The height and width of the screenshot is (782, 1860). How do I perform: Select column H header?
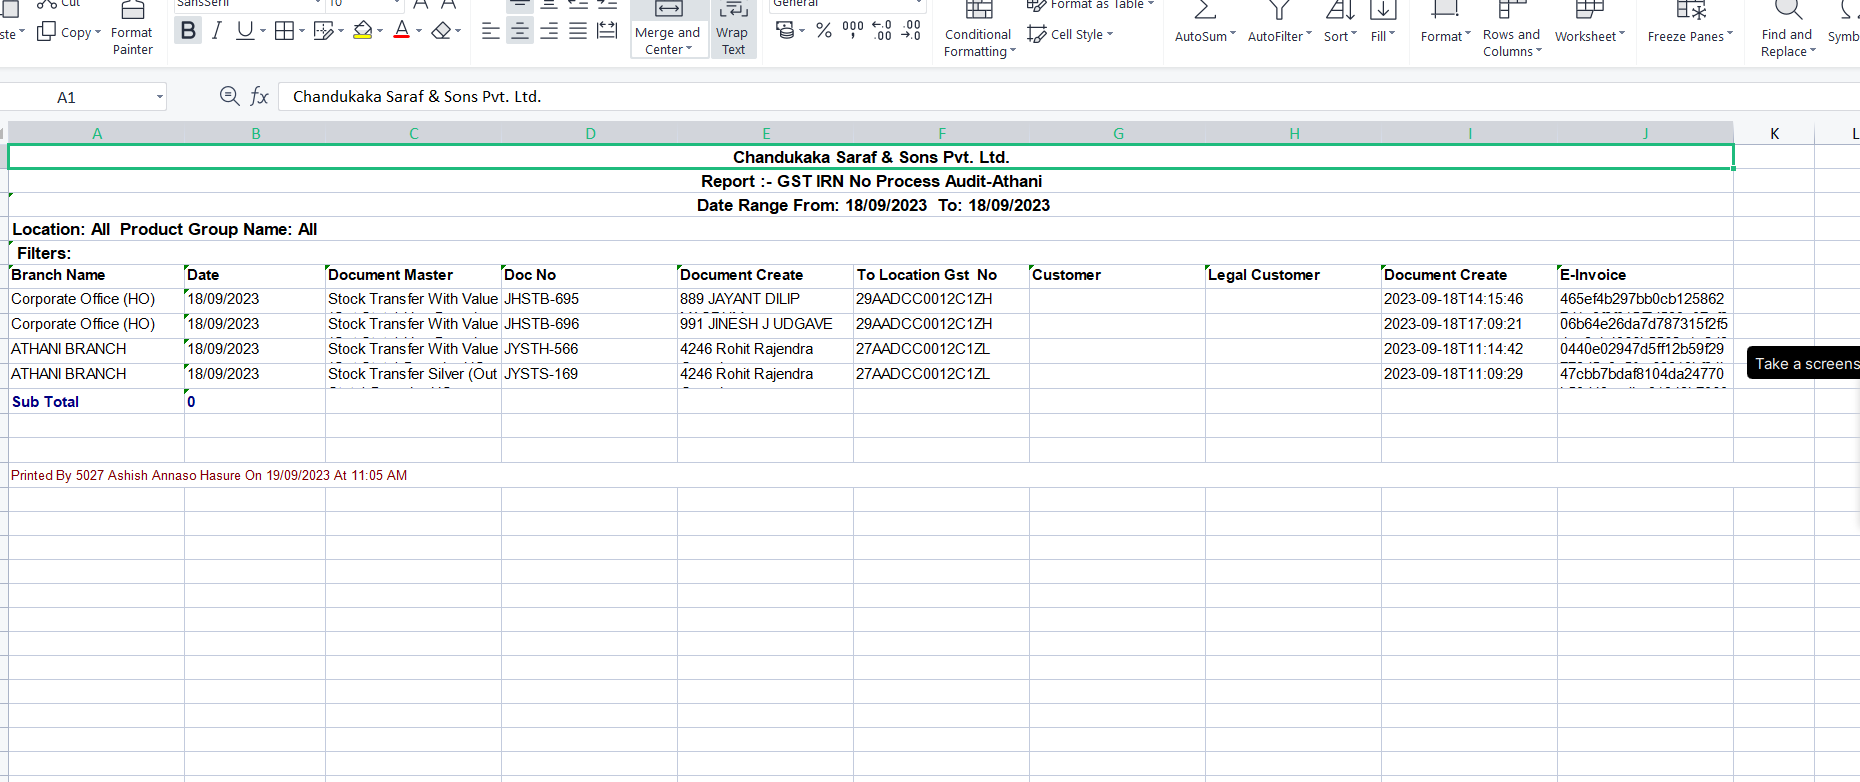pos(1294,133)
